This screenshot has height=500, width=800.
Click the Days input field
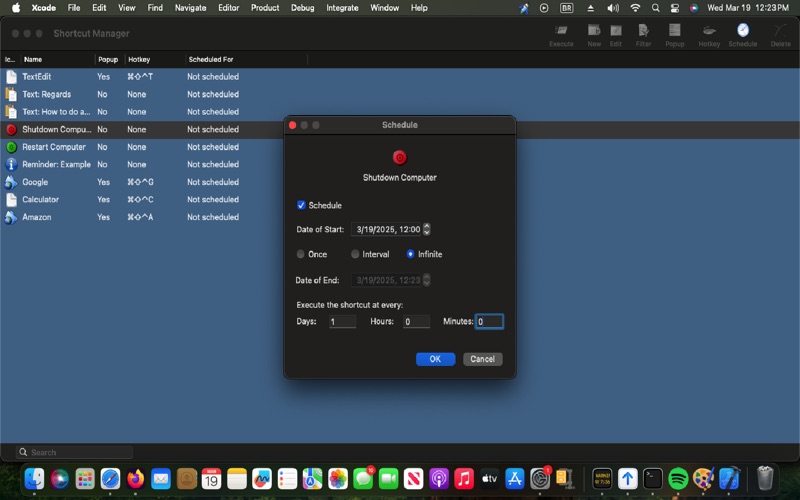click(x=342, y=322)
